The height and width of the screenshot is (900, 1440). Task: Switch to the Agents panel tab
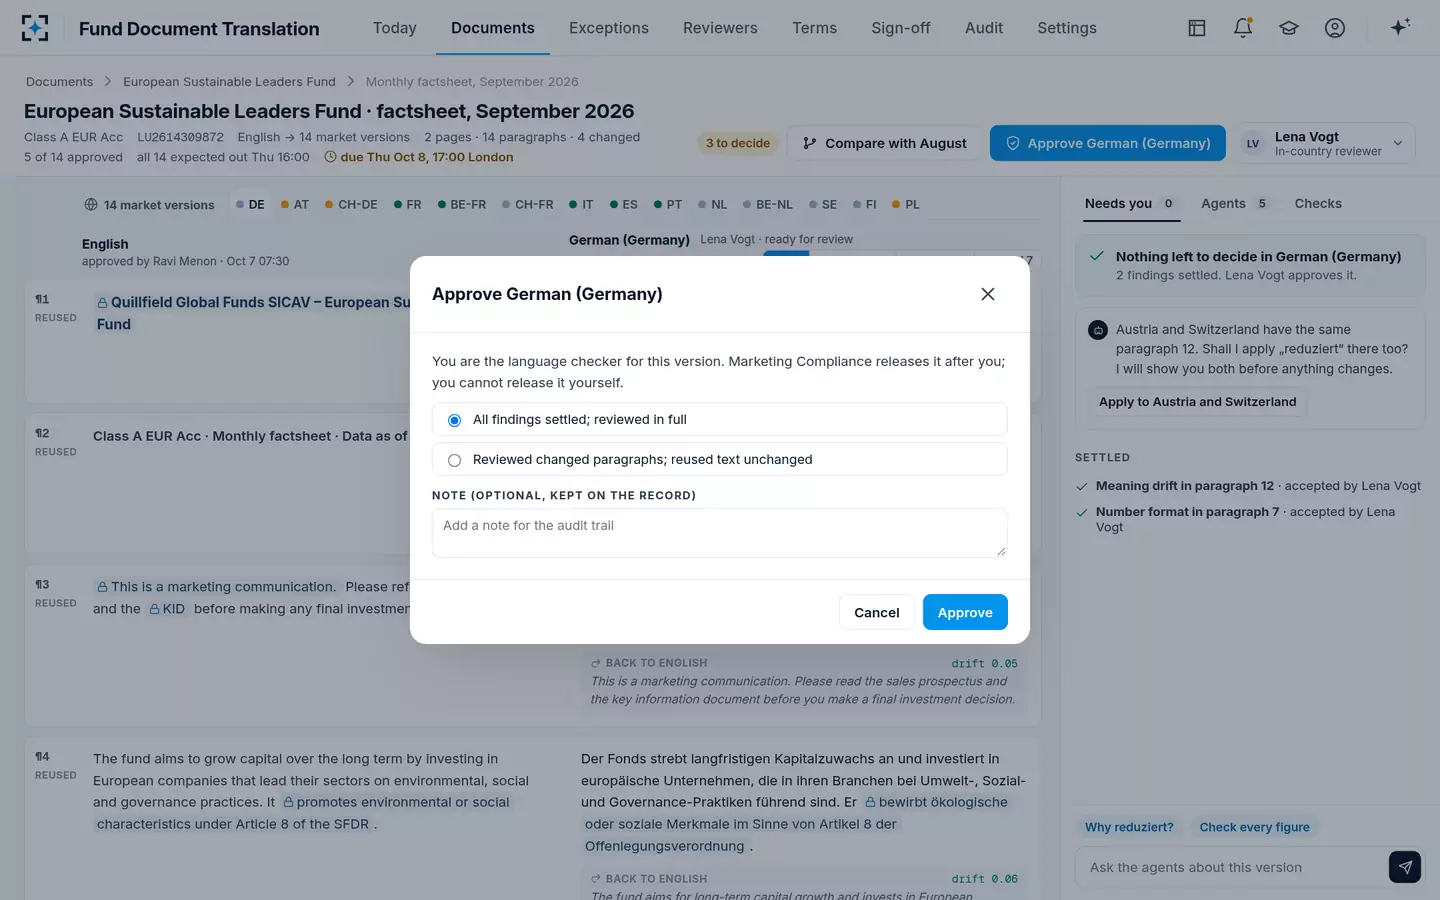click(x=1236, y=204)
